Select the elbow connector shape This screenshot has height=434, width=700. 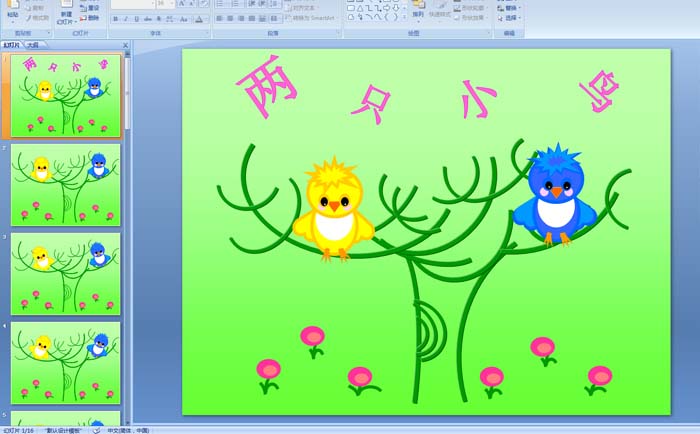coord(369,8)
